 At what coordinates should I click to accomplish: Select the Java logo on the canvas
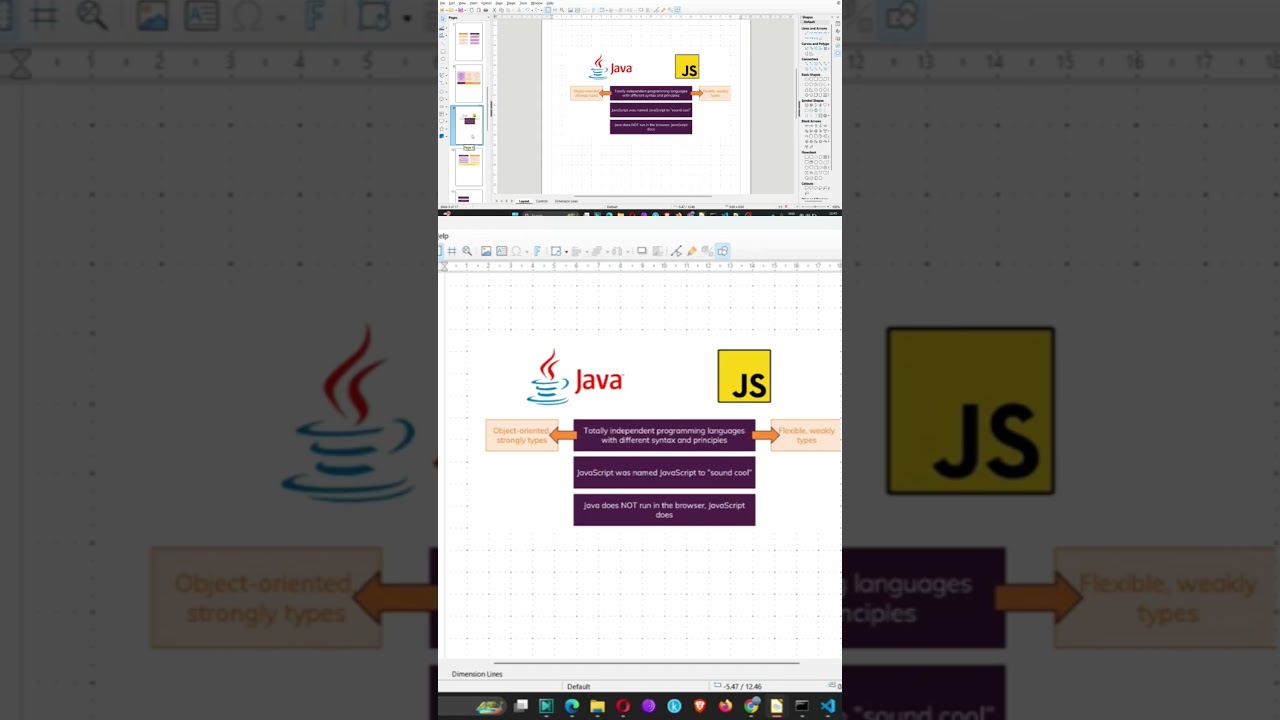[x=575, y=377]
